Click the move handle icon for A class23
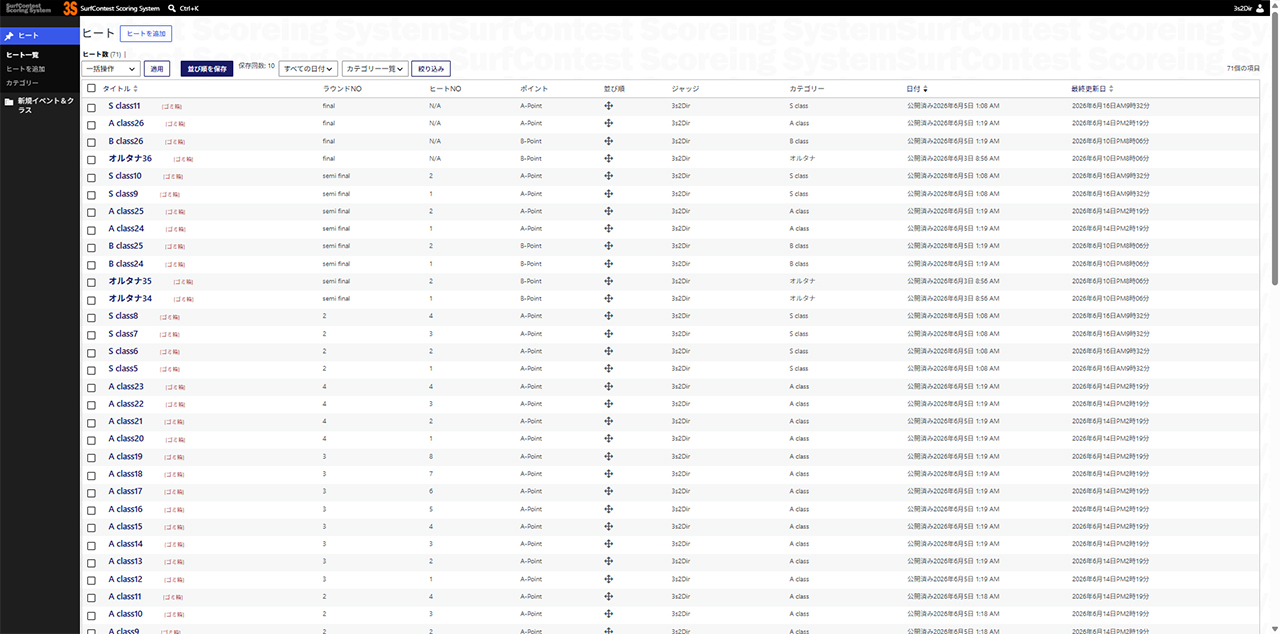1280x634 pixels. coord(608,386)
